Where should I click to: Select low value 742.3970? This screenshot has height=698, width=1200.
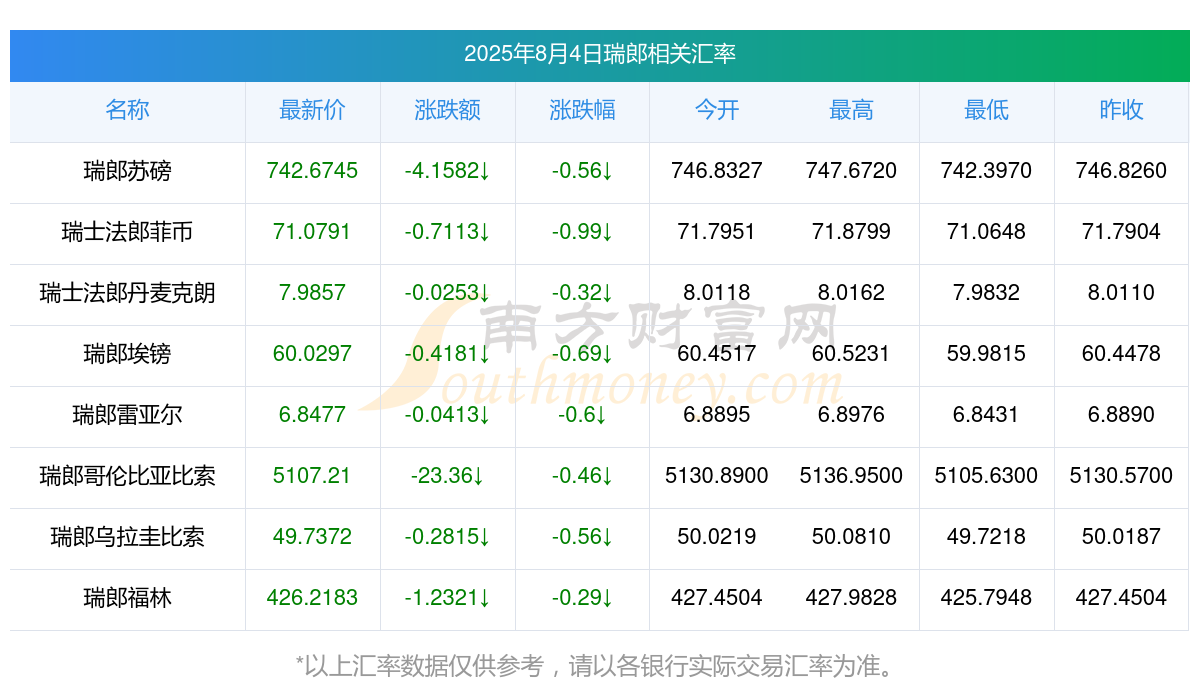(986, 171)
